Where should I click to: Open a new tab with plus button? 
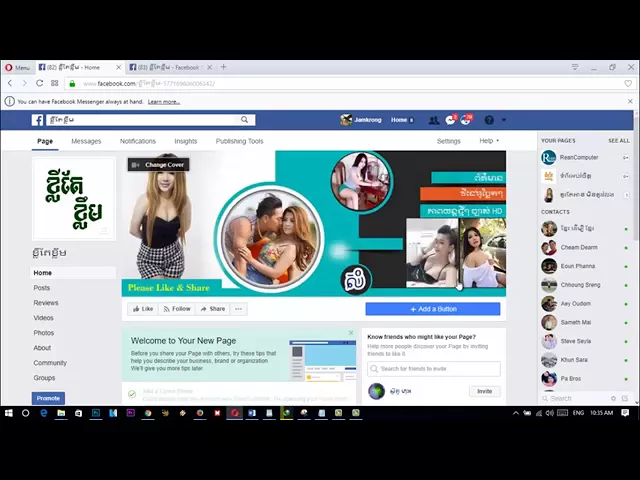(223, 67)
